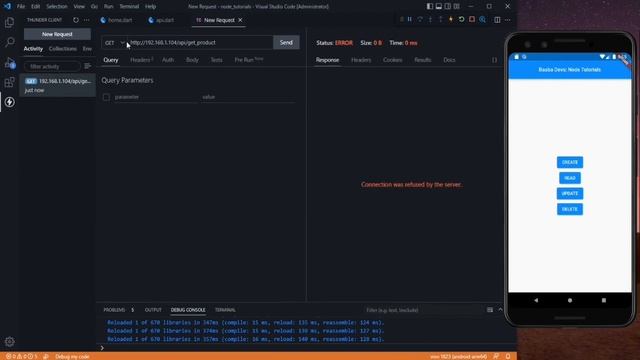Open the Manage gear icon
640x360 pixels.
pyautogui.click(x=9, y=341)
